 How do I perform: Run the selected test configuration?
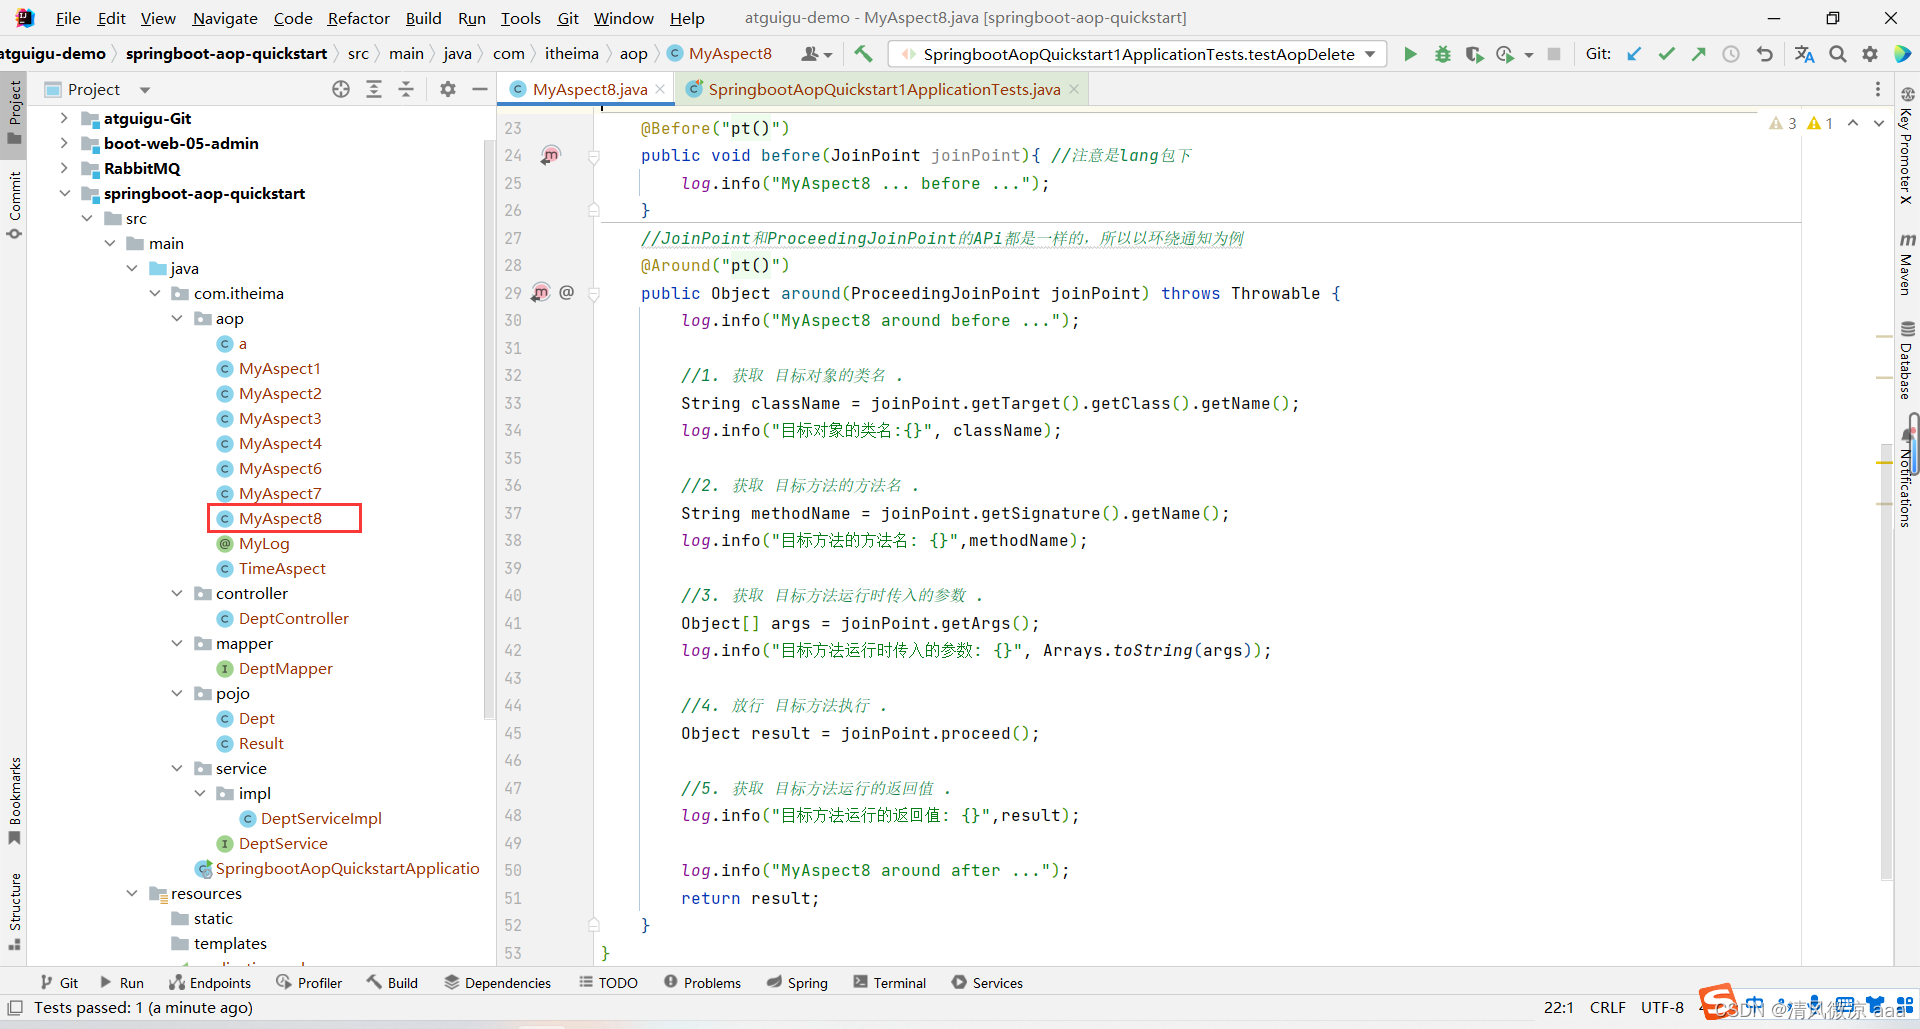(x=1410, y=54)
